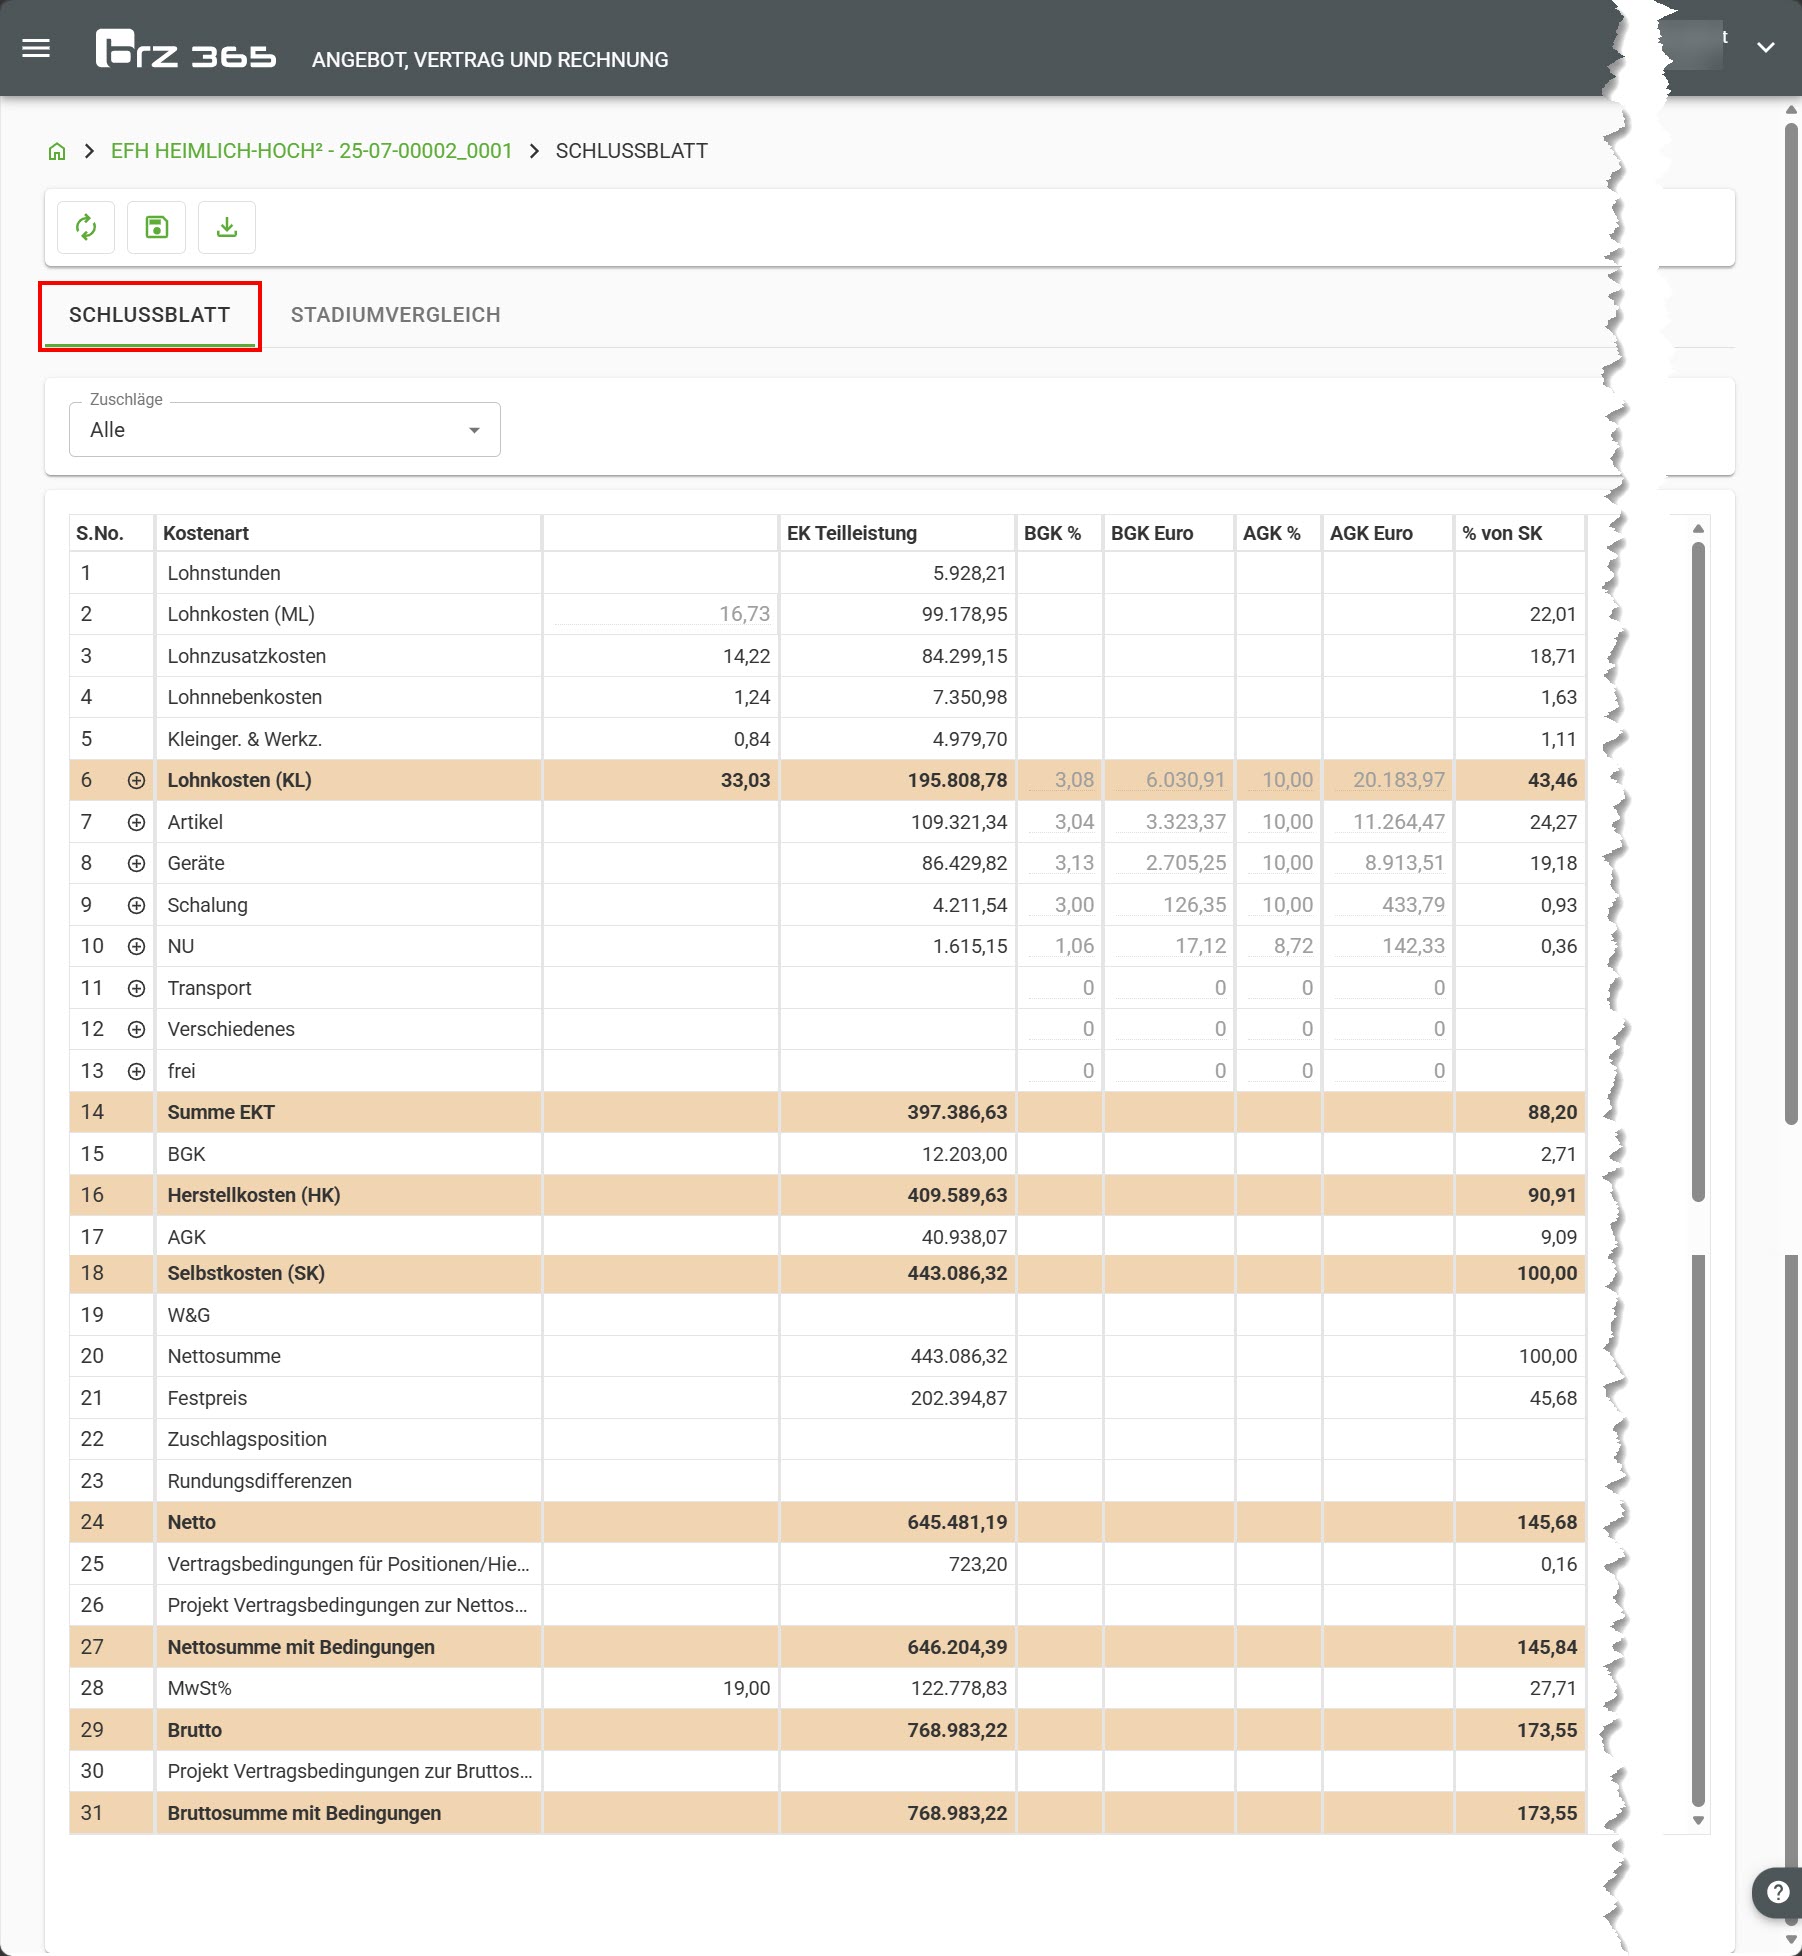Image resolution: width=1802 pixels, height=1956 pixels.
Task: Open the hamburger navigation menu
Action: tap(36, 48)
